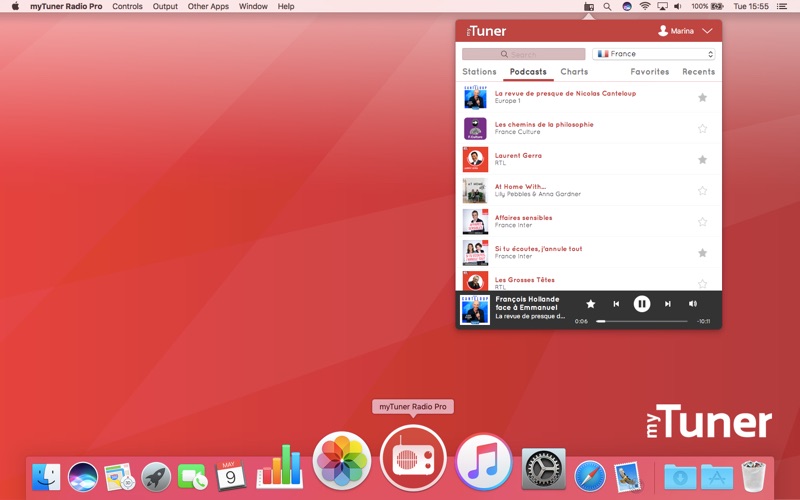
Task: Skip to previous track in player
Action: [616, 304]
